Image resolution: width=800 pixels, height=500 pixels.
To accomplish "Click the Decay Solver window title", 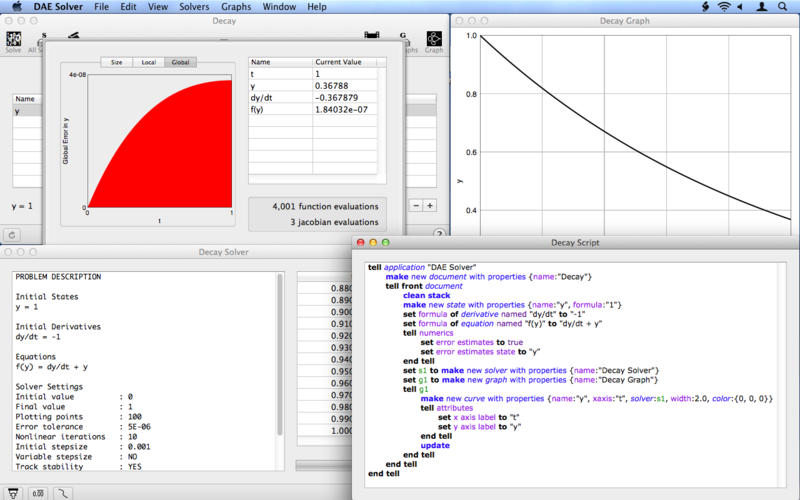I will click(223, 252).
